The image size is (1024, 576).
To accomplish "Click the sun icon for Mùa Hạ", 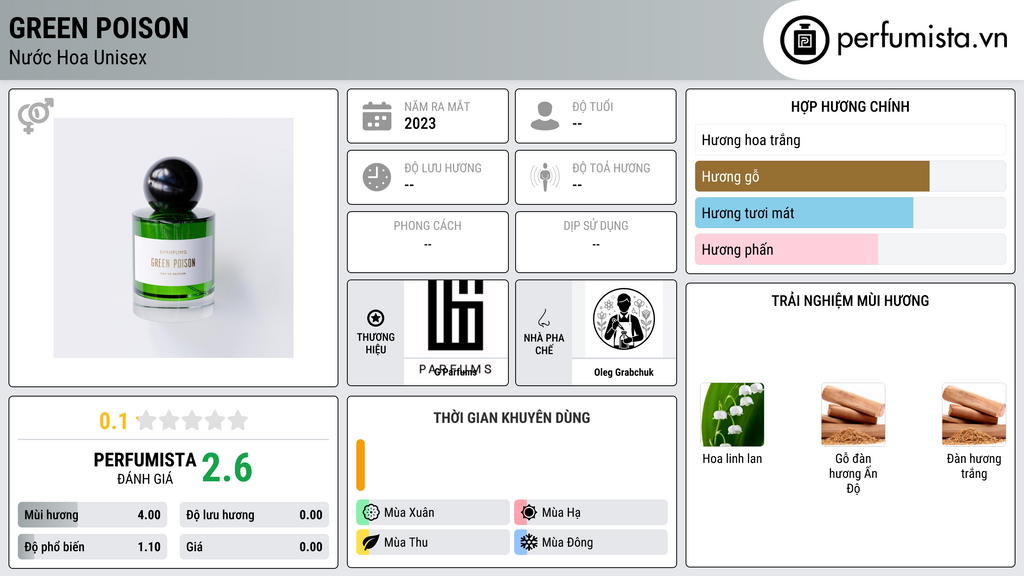I will (x=529, y=512).
